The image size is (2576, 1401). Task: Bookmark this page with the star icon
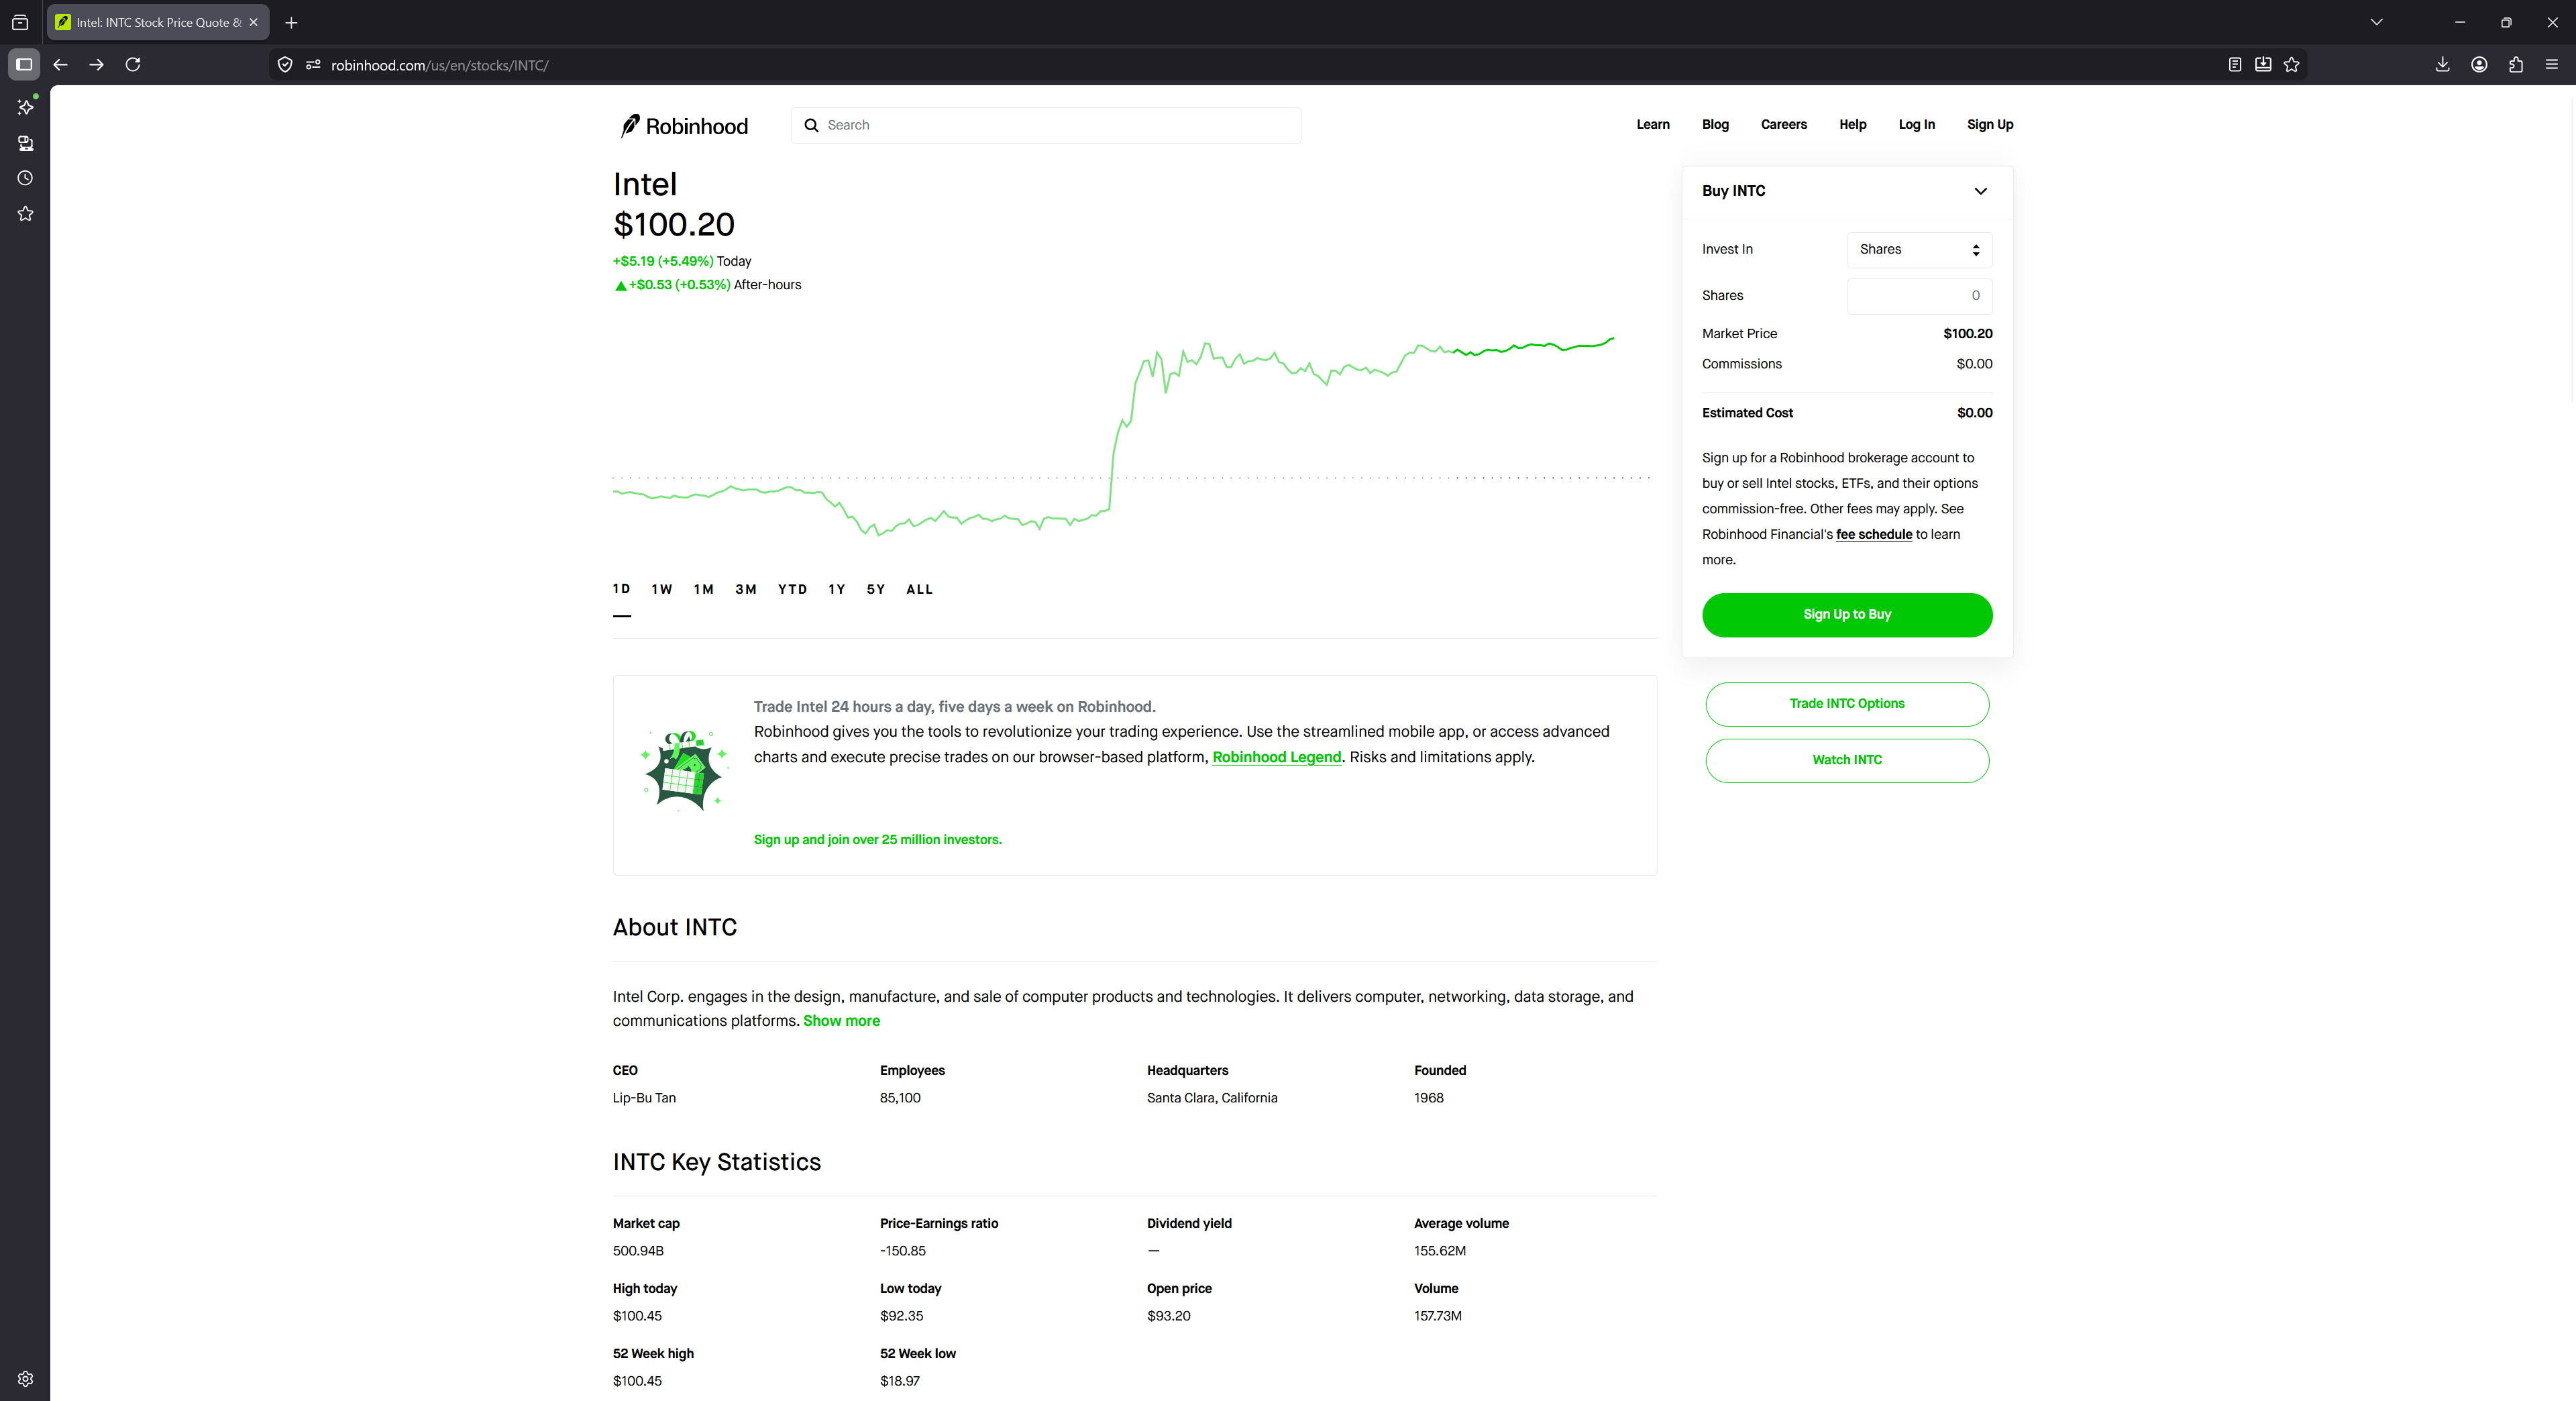pos(2292,65)
